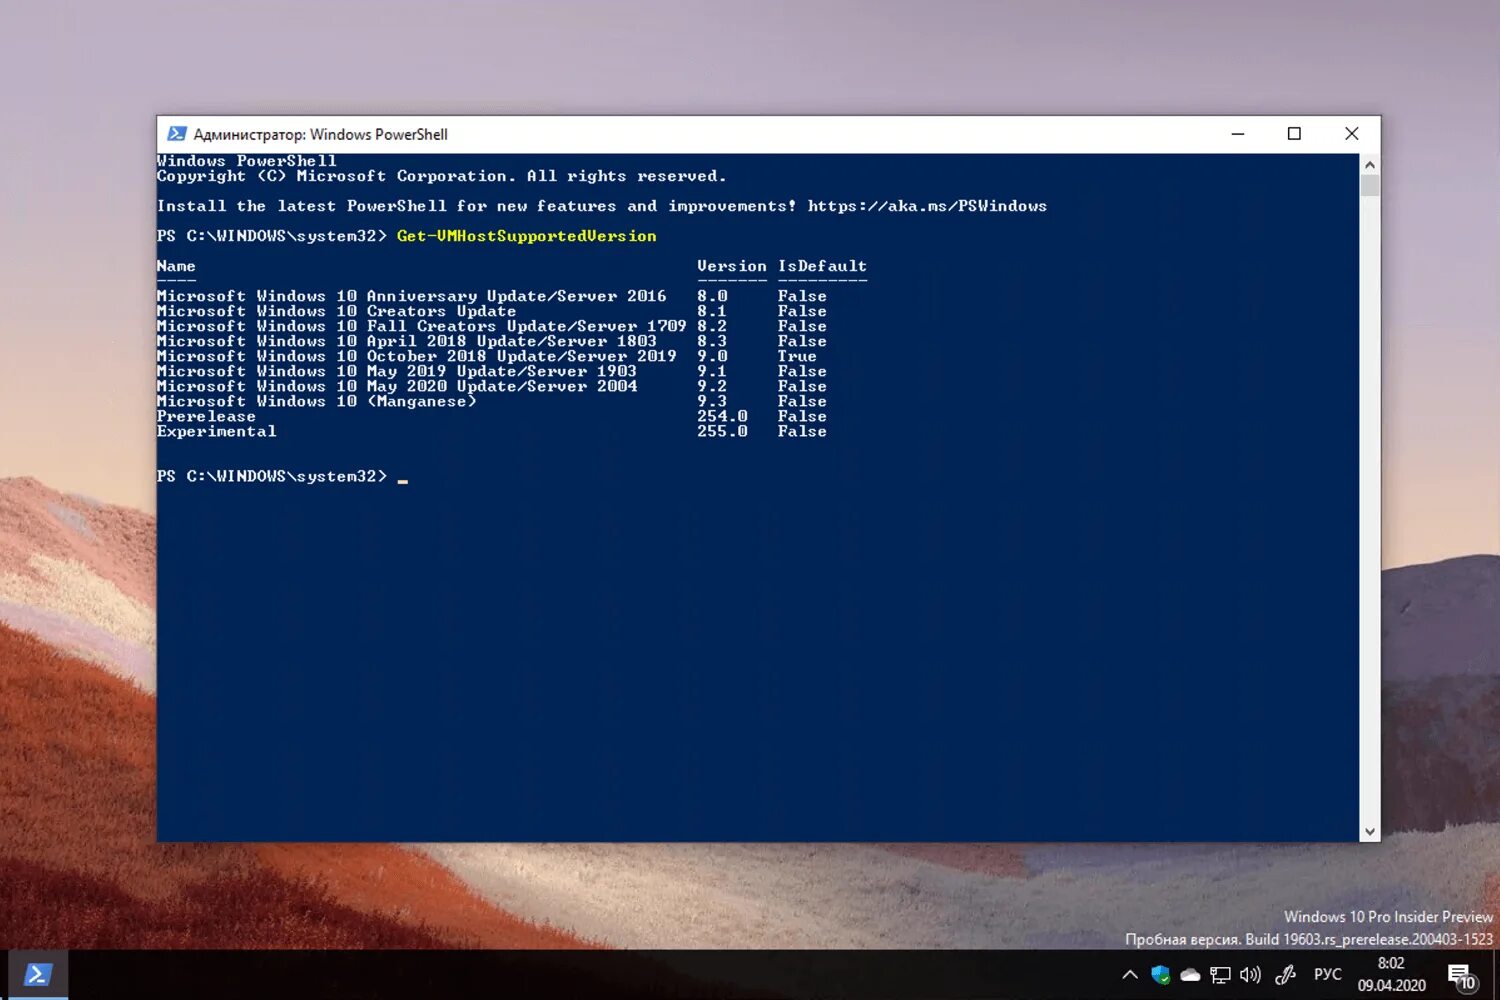Click the October 2018 Update/Server 2019 row
The height and width of the screenshot is (1000, 1500).
tap(492, 356)
